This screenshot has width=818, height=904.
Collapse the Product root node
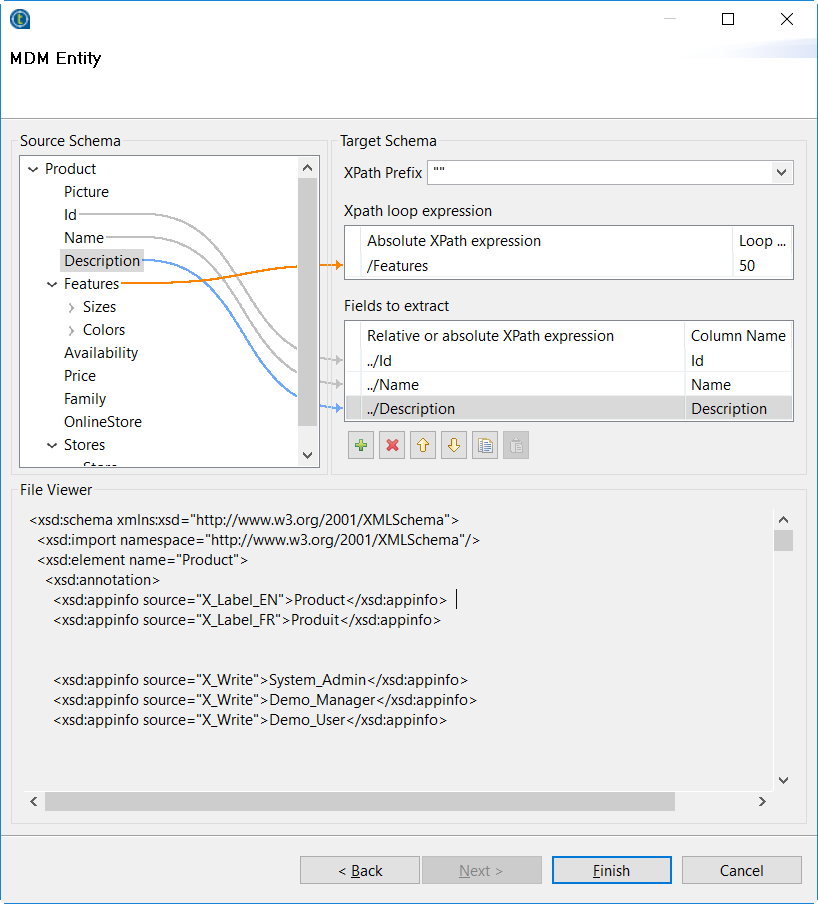pyautogui.click(x=32, y=168)
